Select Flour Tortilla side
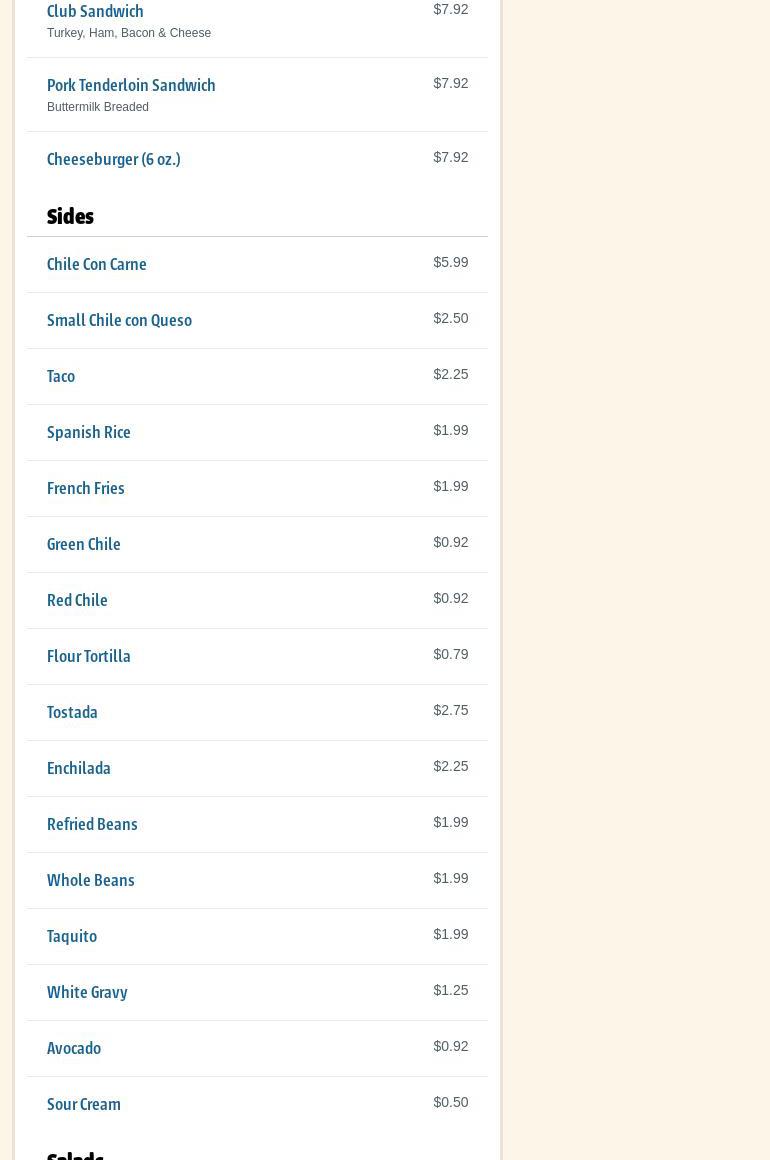This screenshot has height=1160, width=770. coord(89,656)
